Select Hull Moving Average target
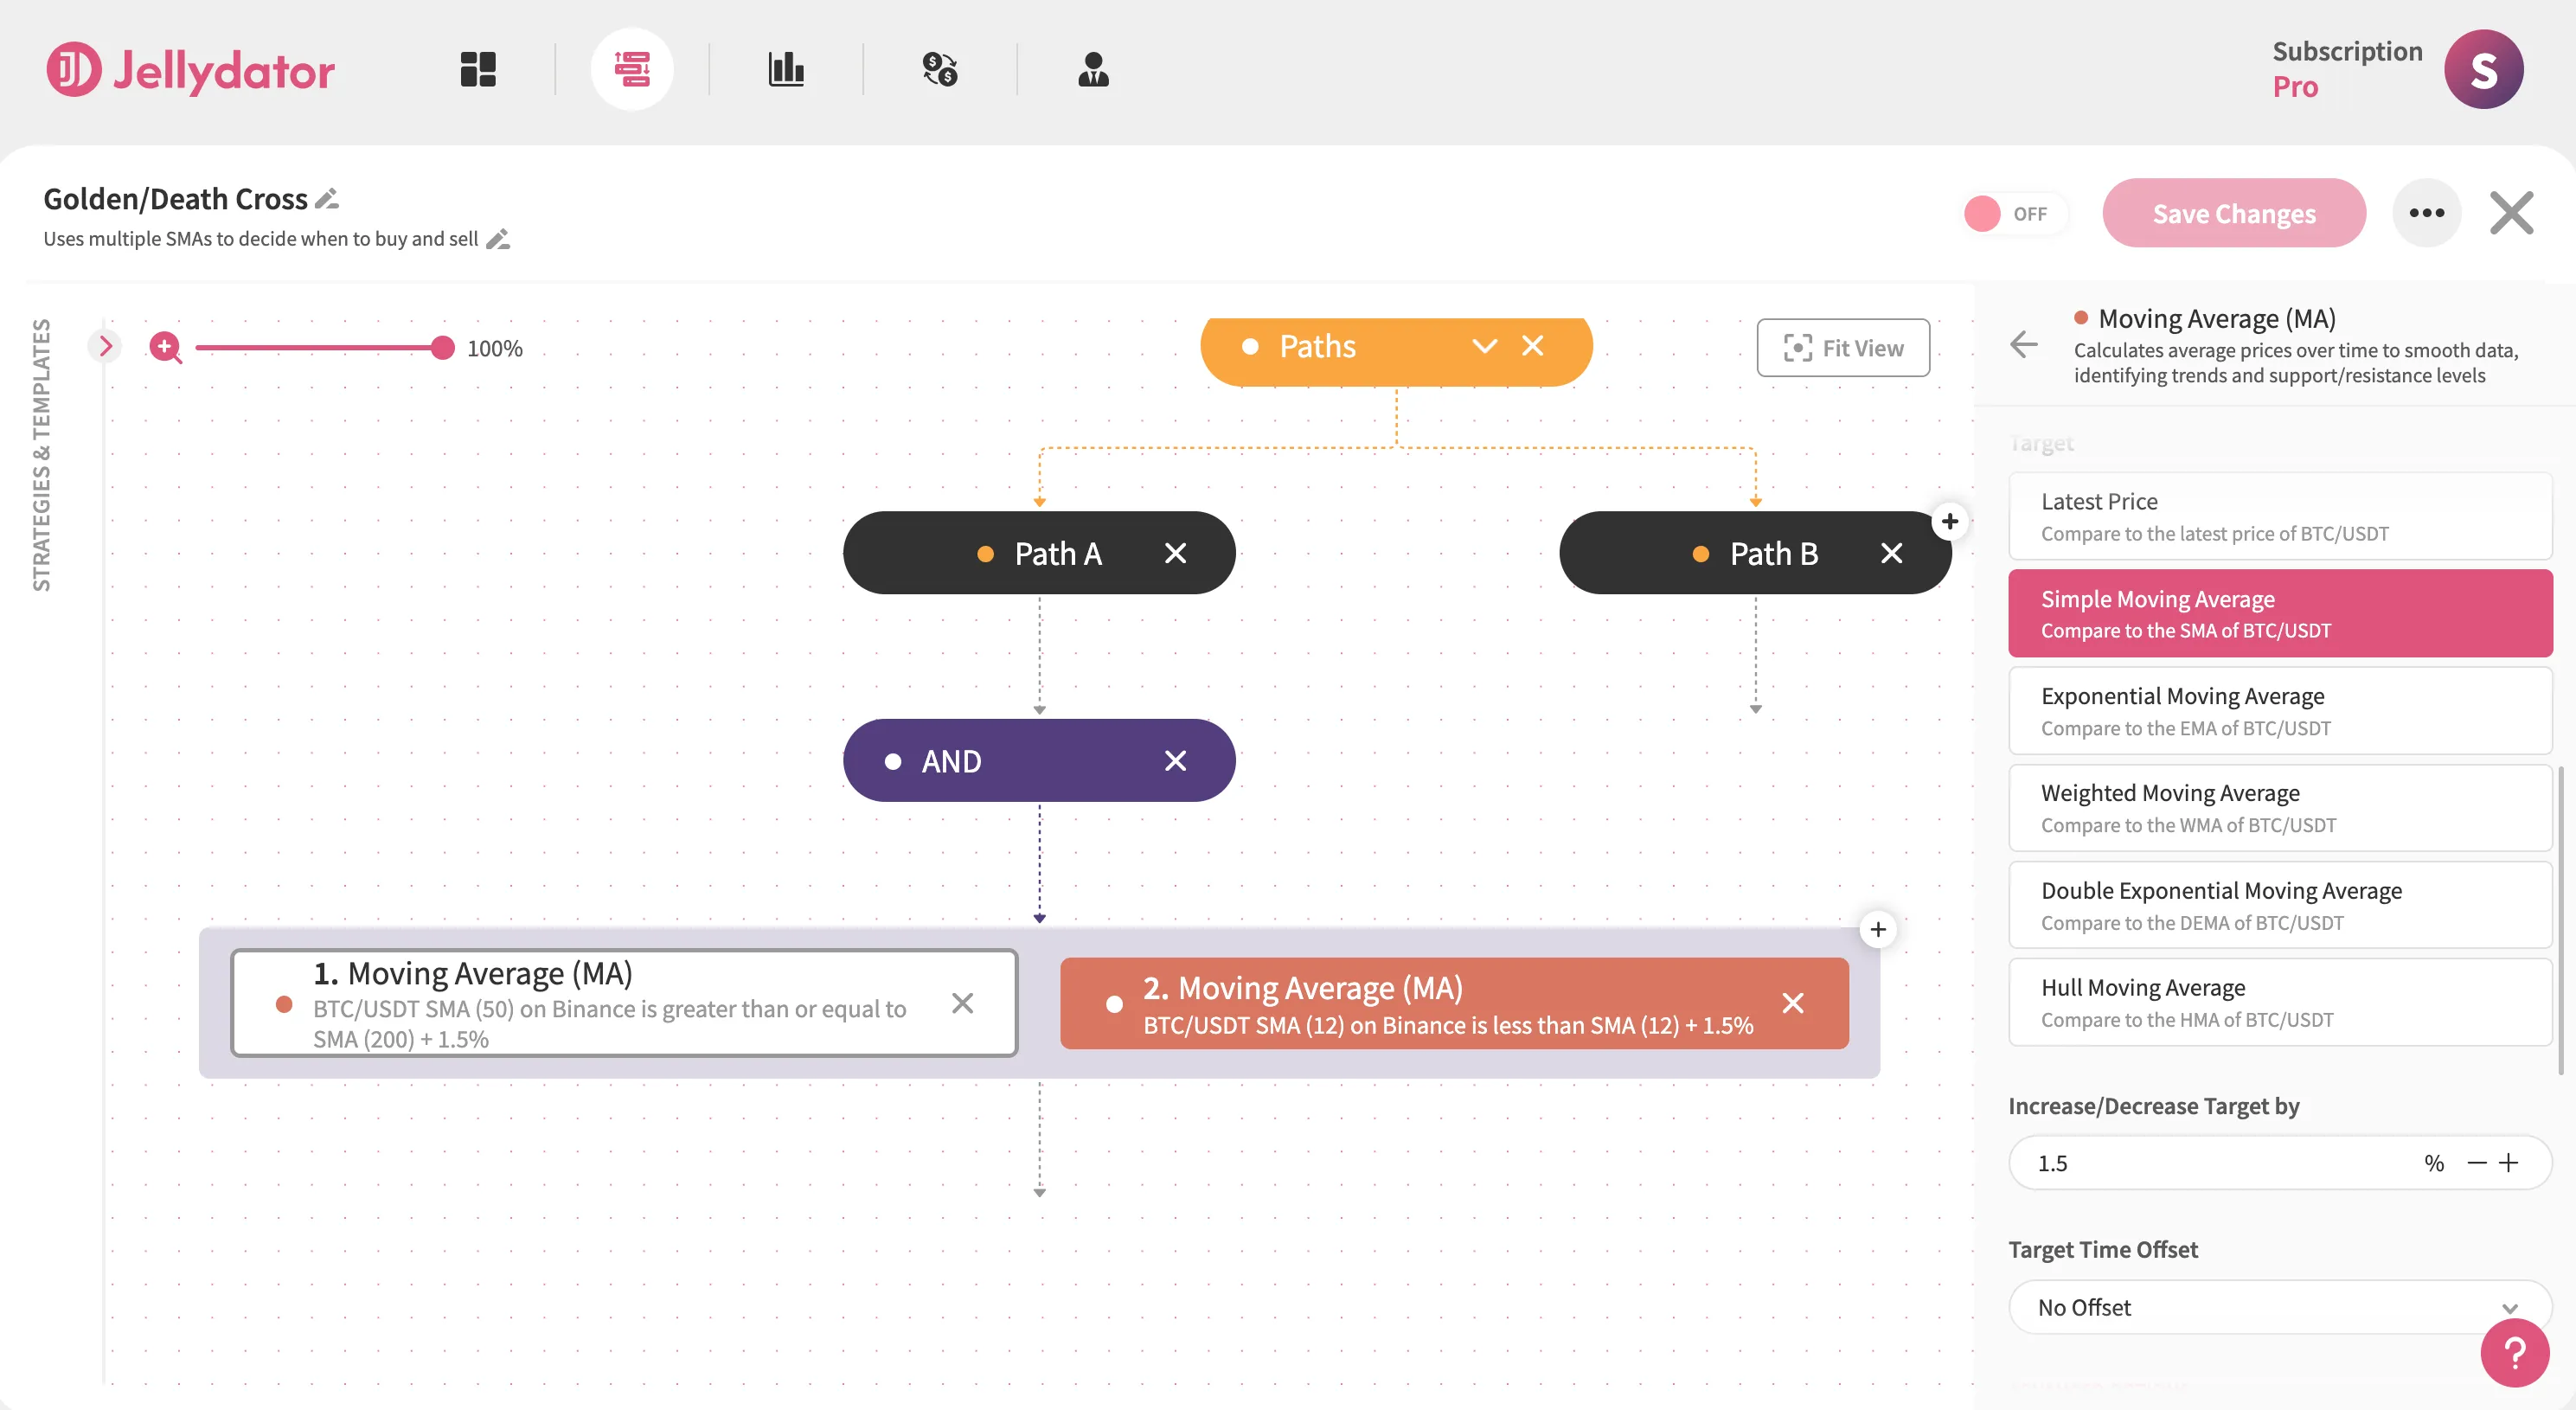The image size is (2576, 1410). click(2280, 1002)
